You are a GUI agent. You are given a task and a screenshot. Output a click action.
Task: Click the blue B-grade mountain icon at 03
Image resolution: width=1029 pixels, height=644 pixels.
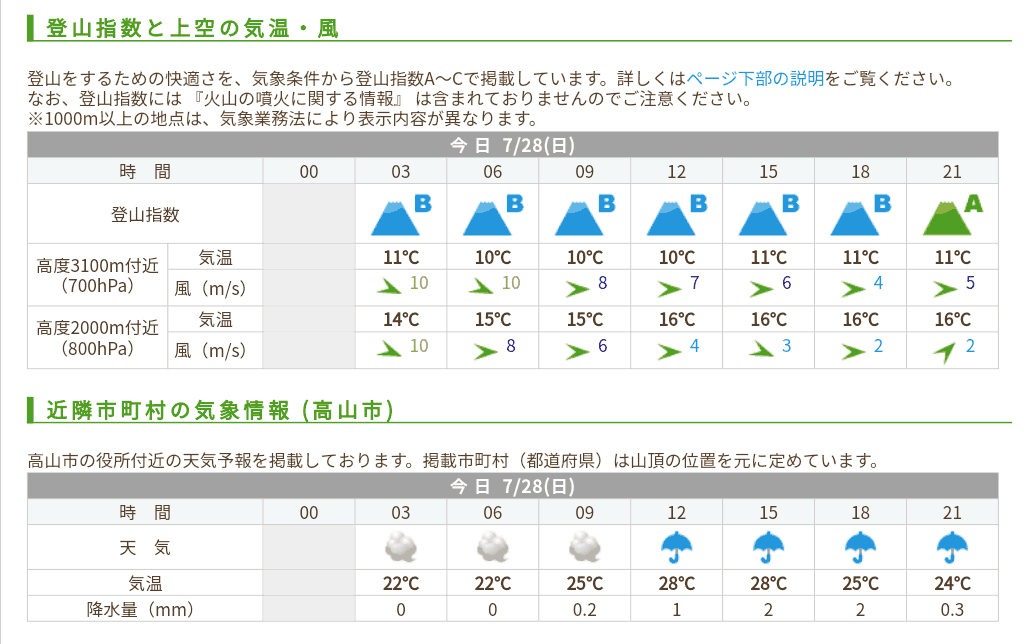pos(401,215)
